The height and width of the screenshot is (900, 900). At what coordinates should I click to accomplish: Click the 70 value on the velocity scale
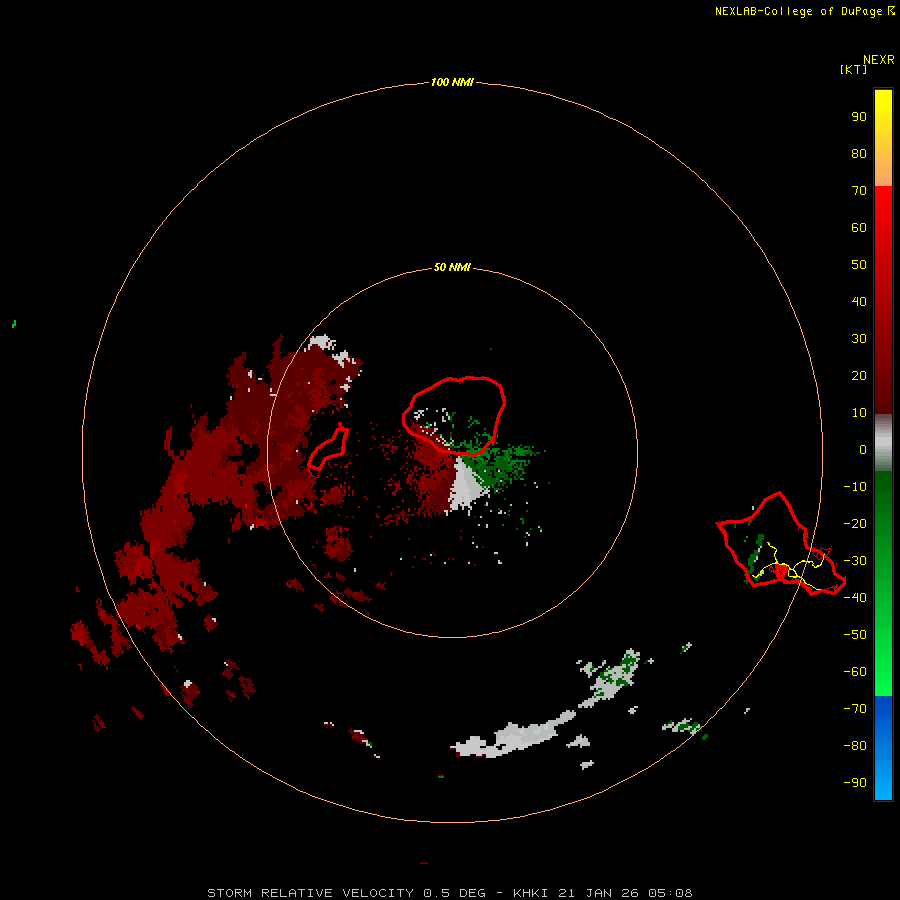point(859,191)
